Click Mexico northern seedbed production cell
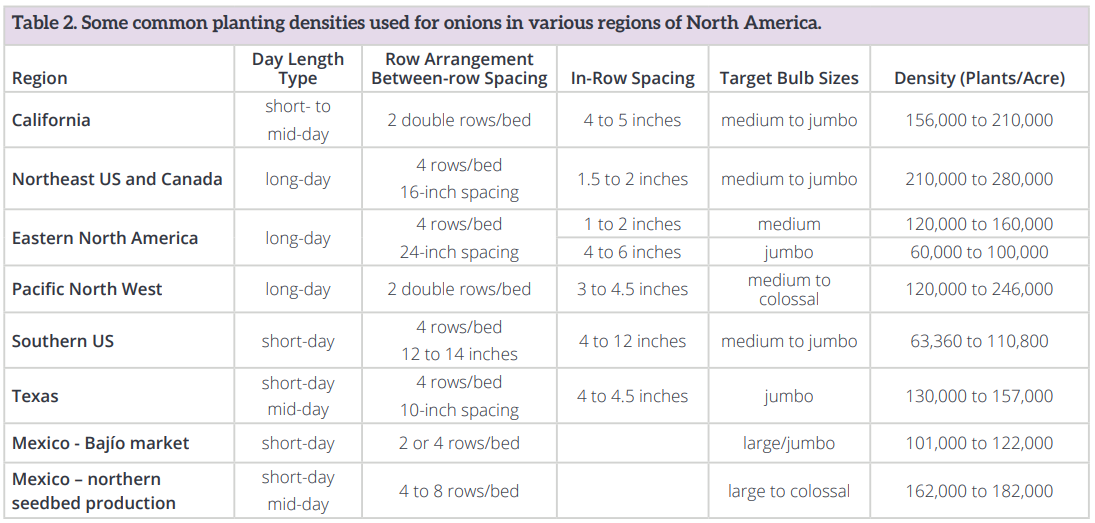 point(94,491)
